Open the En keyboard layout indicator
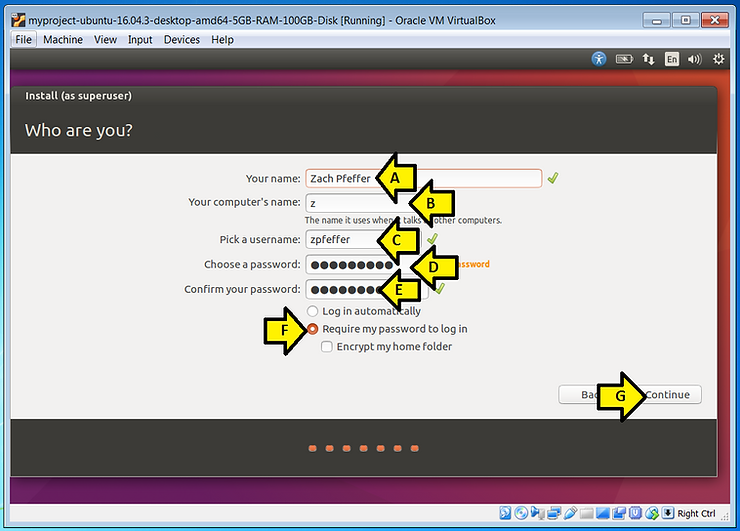This screenshot has width=740, height=531. 672,59
